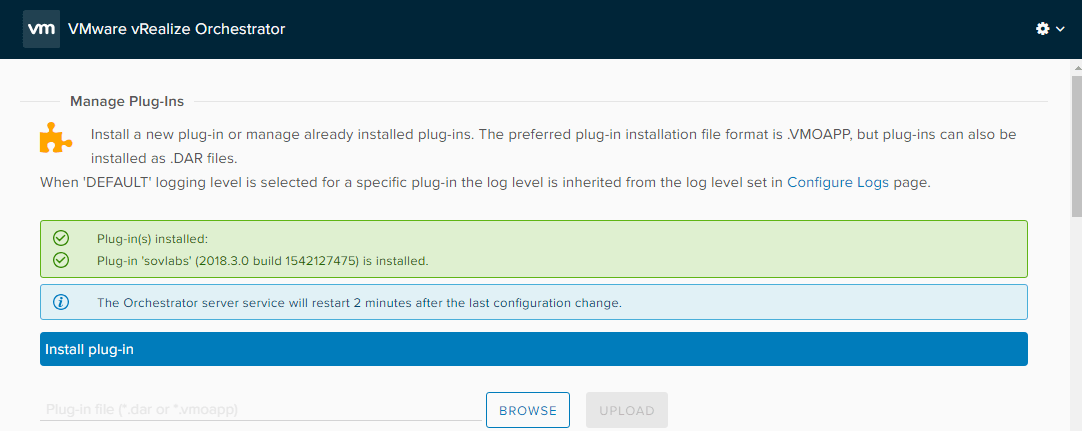Collapse the Install plug-in section header
This screenshot has height=431, width=1082.
click(x=533, y=350)
